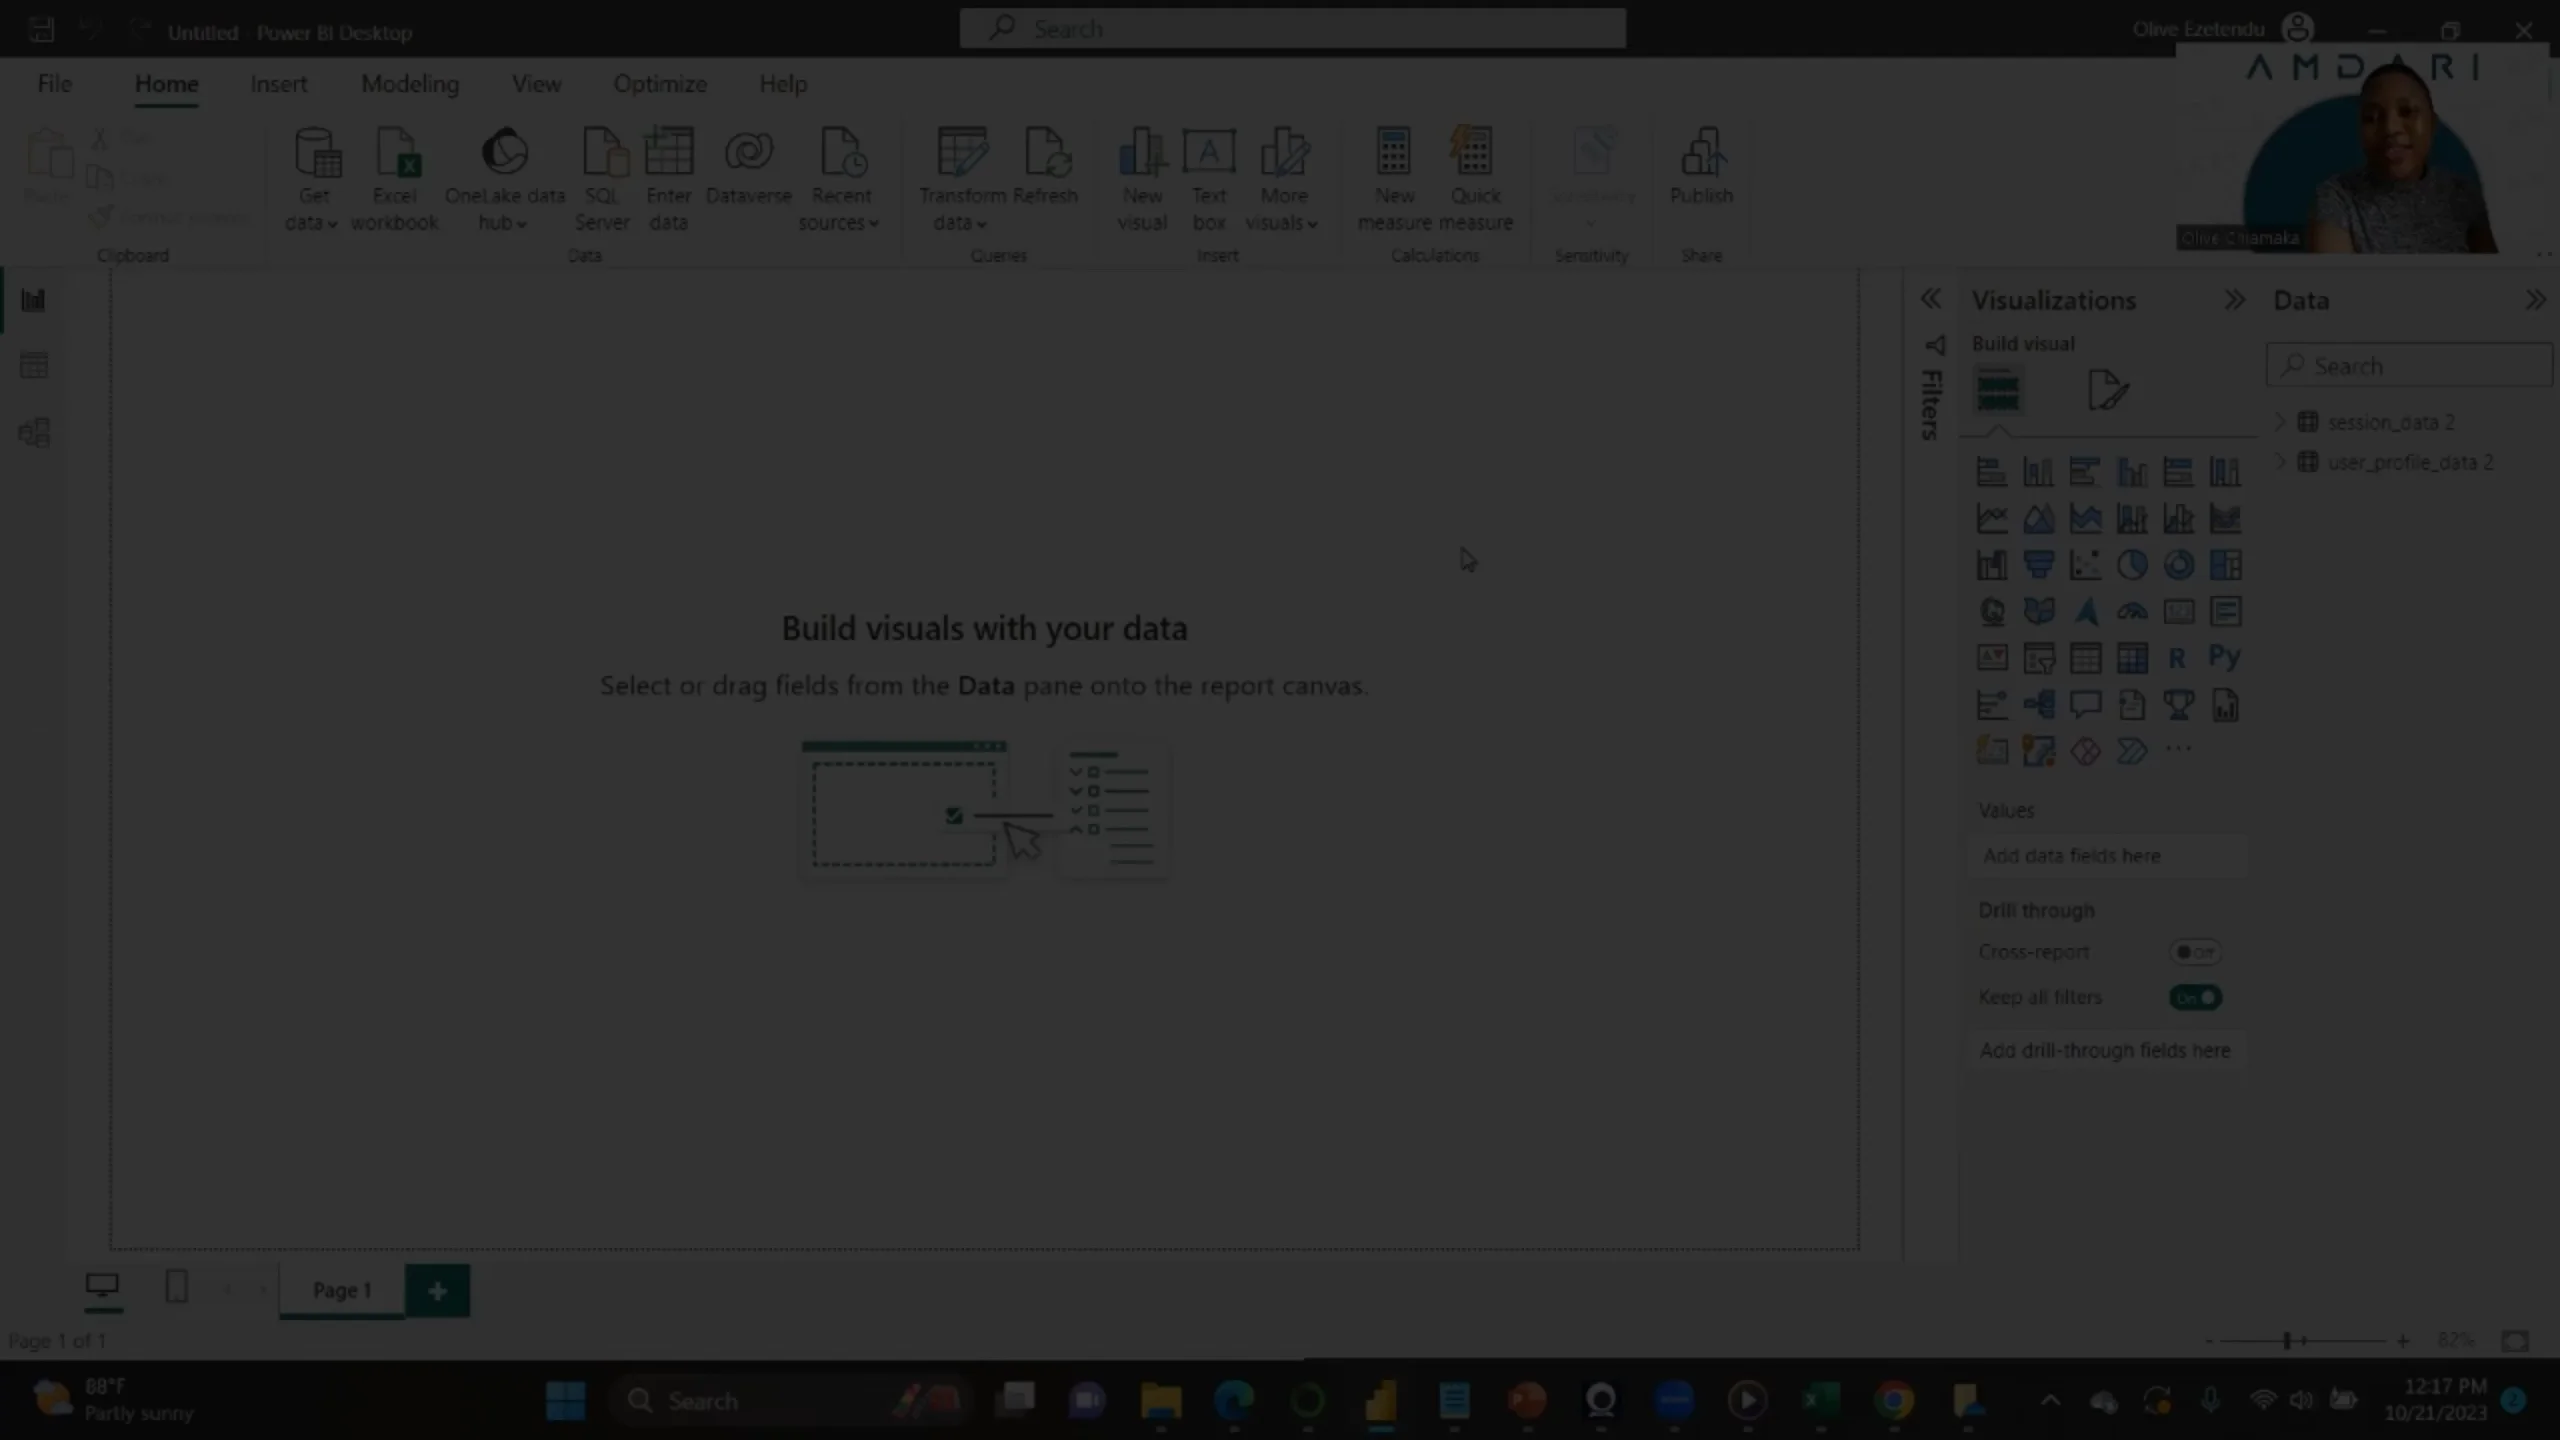2560x1440 pixels.
Task: Select the Page 1 tab
Action: 342,1291
